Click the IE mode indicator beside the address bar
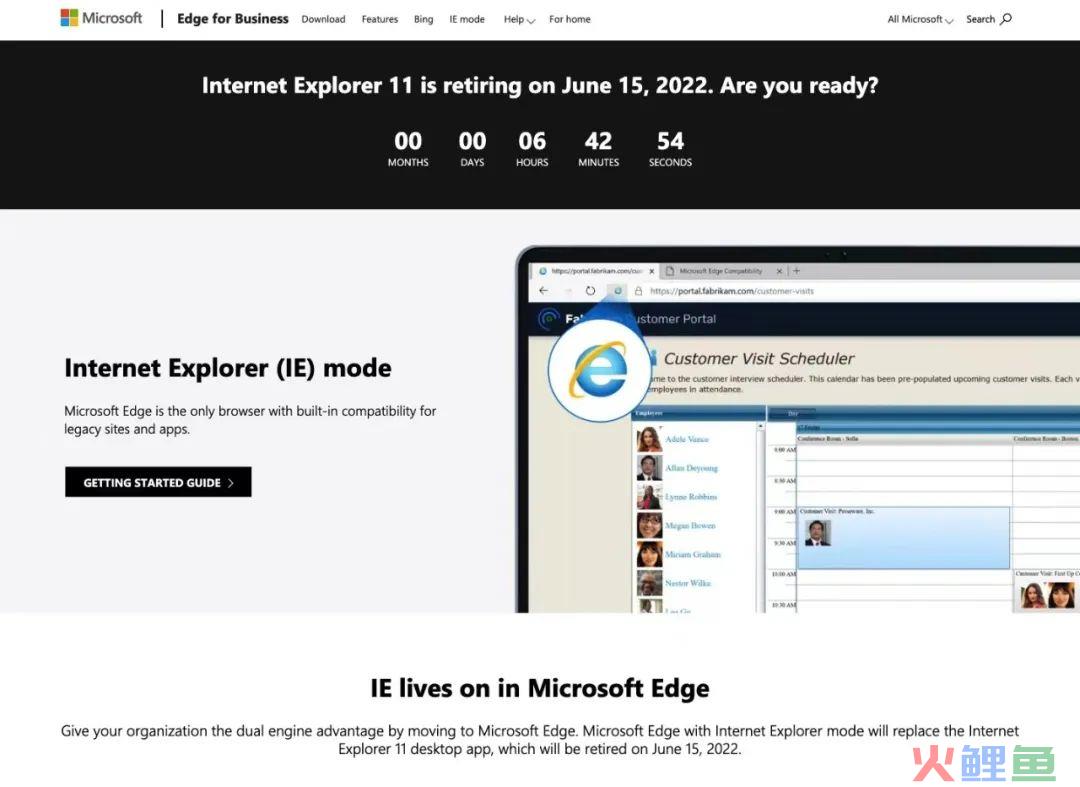 617,291
